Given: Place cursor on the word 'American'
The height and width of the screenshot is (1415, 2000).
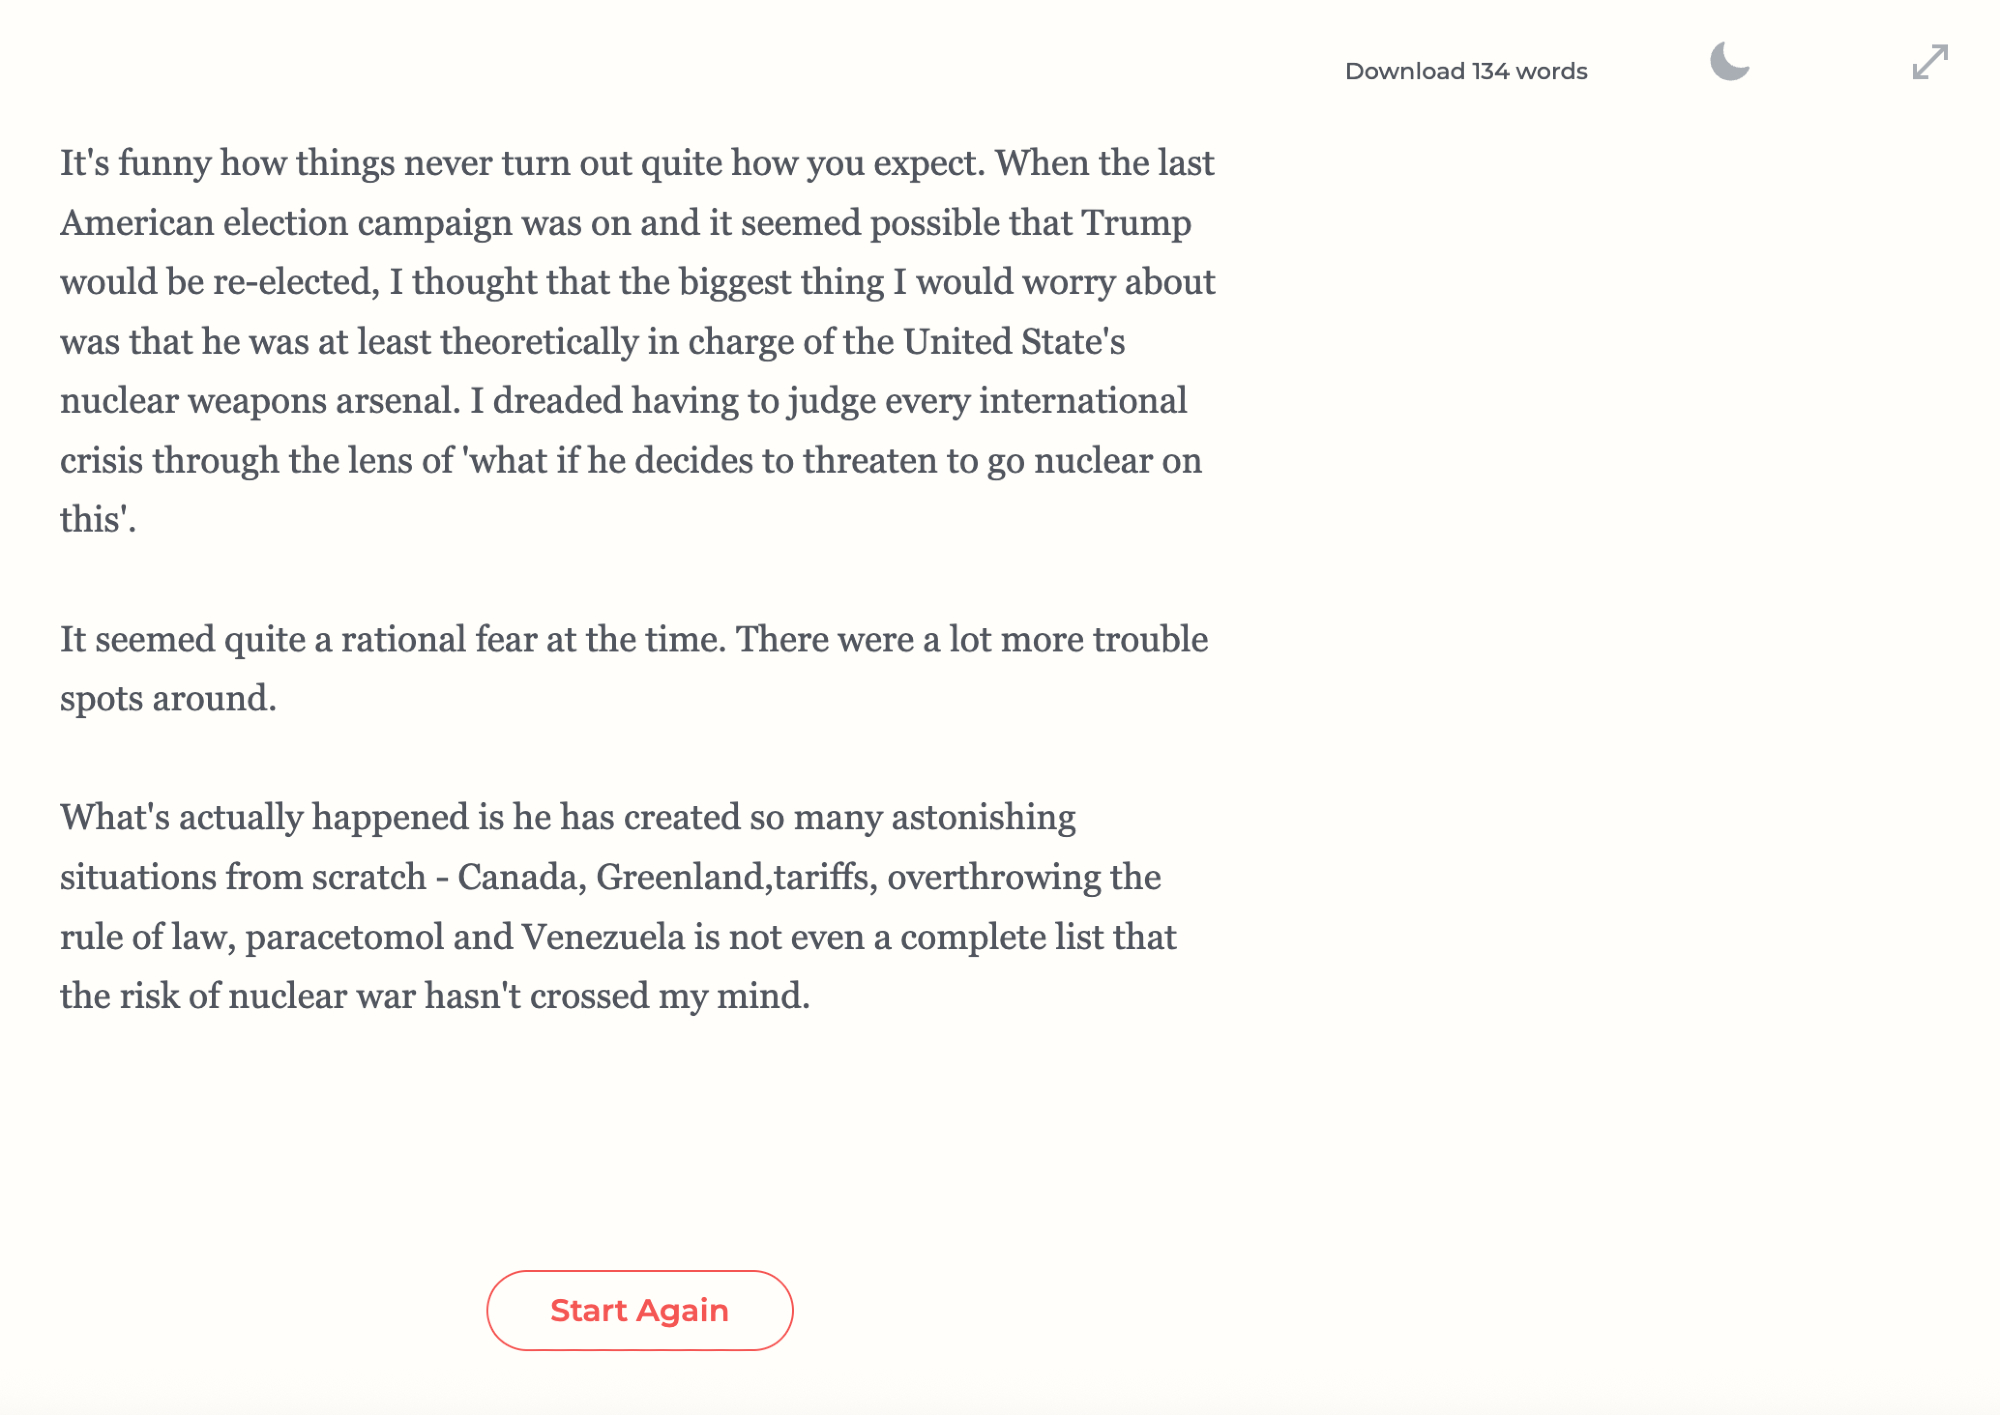Looking at the screenshot, I should (137, 223).
